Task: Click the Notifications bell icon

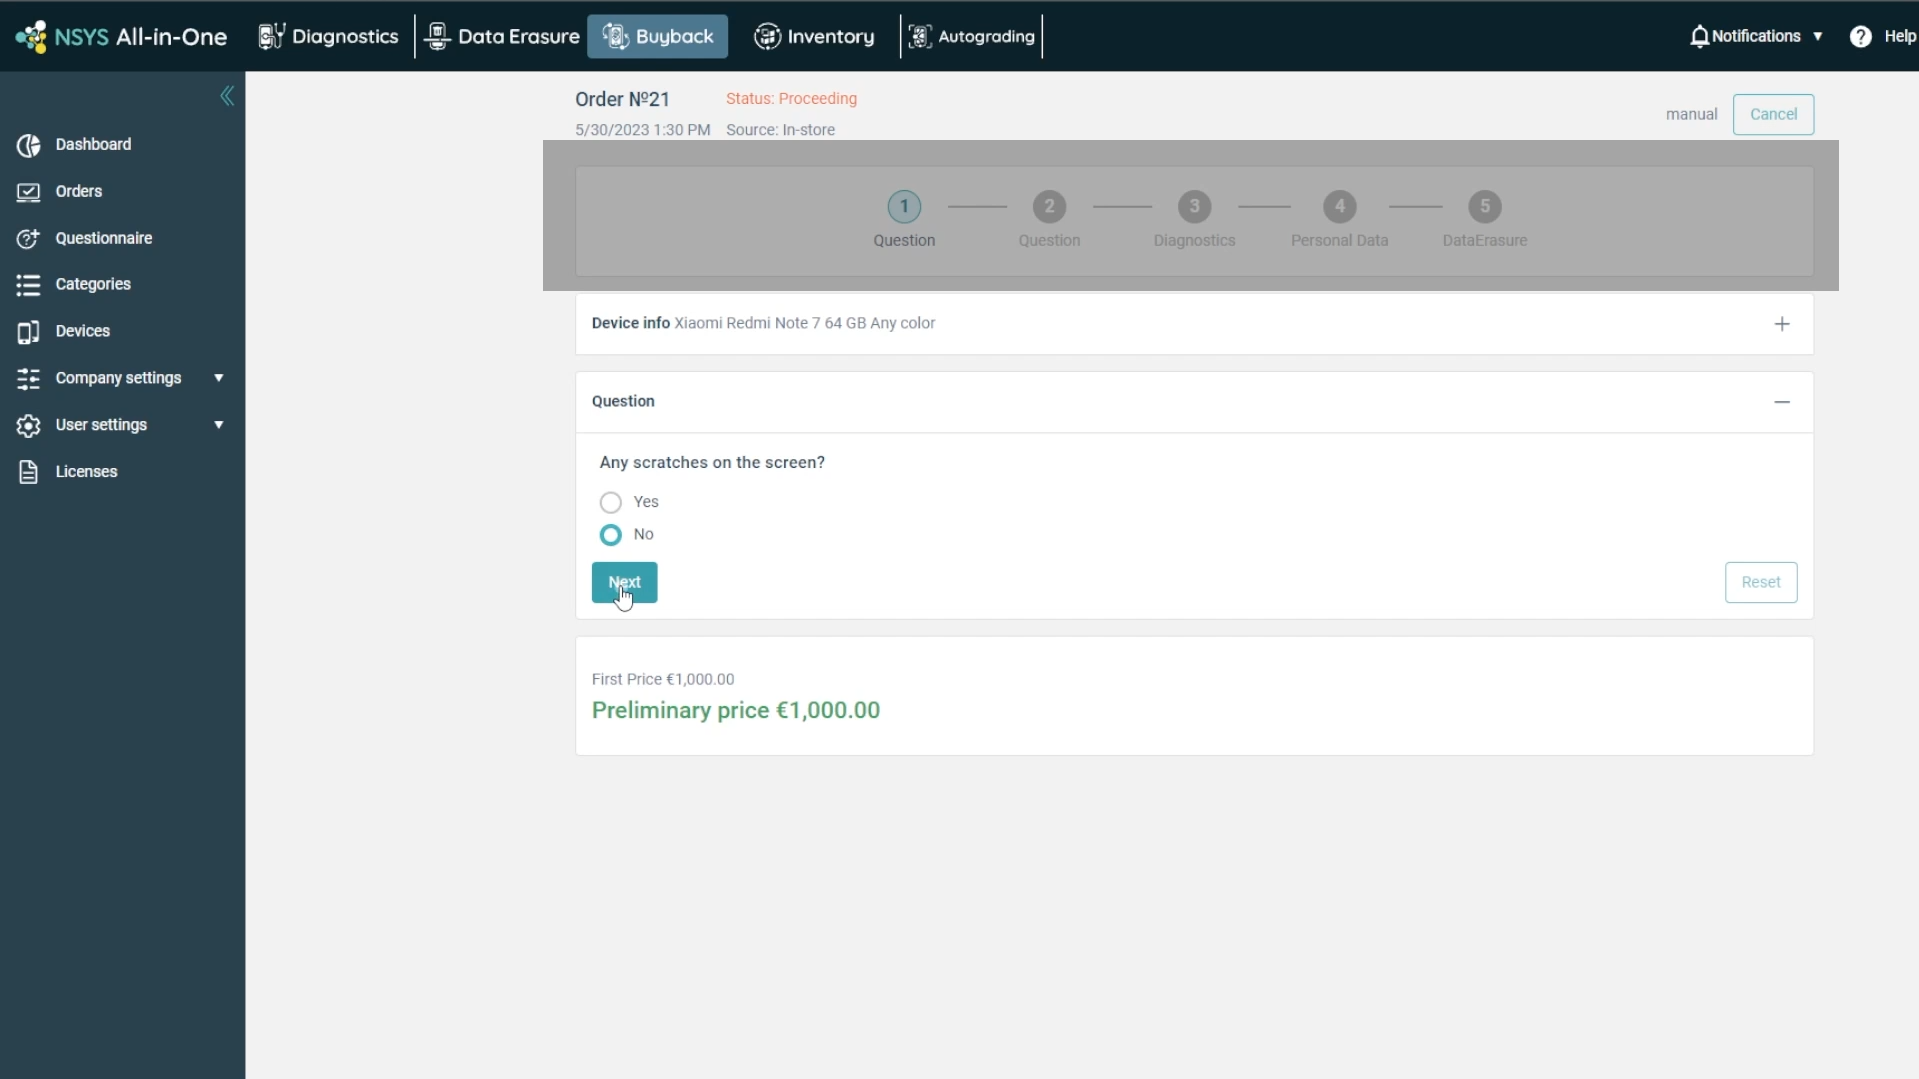Action: tap(1699, 37)
